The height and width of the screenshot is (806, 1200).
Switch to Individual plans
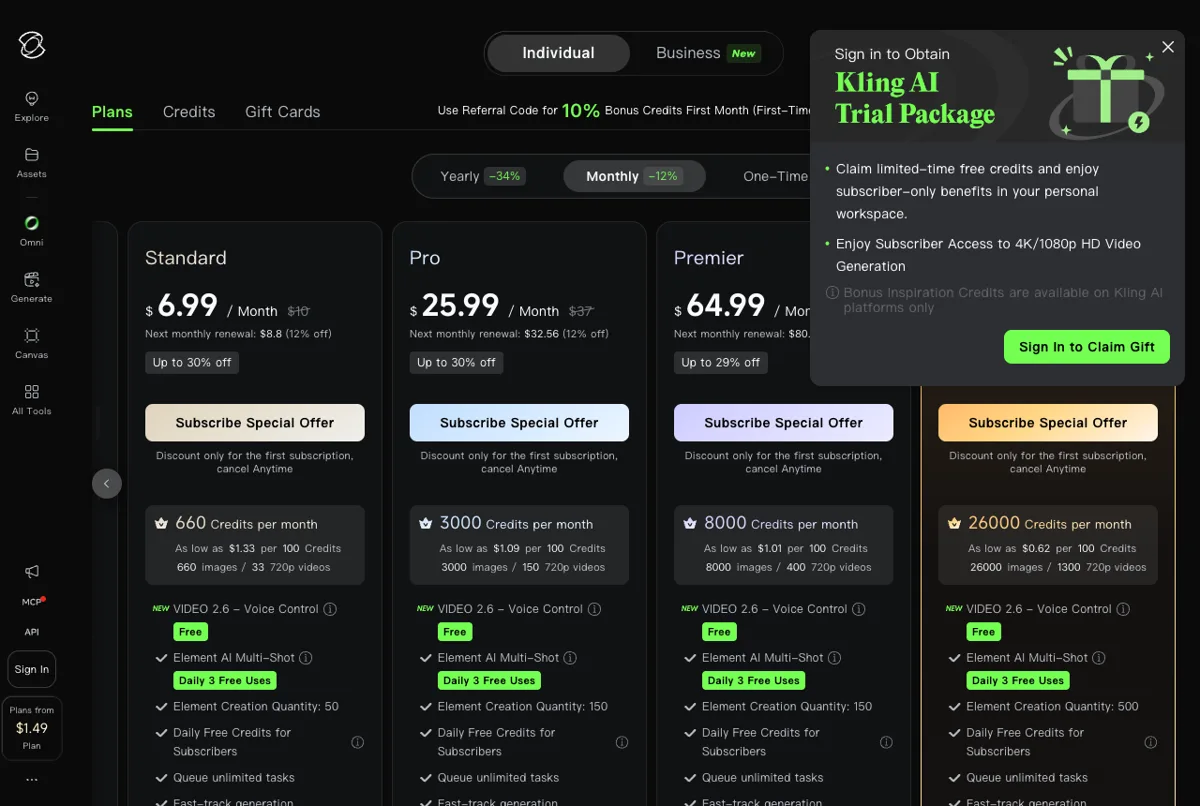(x=558, y=53)
